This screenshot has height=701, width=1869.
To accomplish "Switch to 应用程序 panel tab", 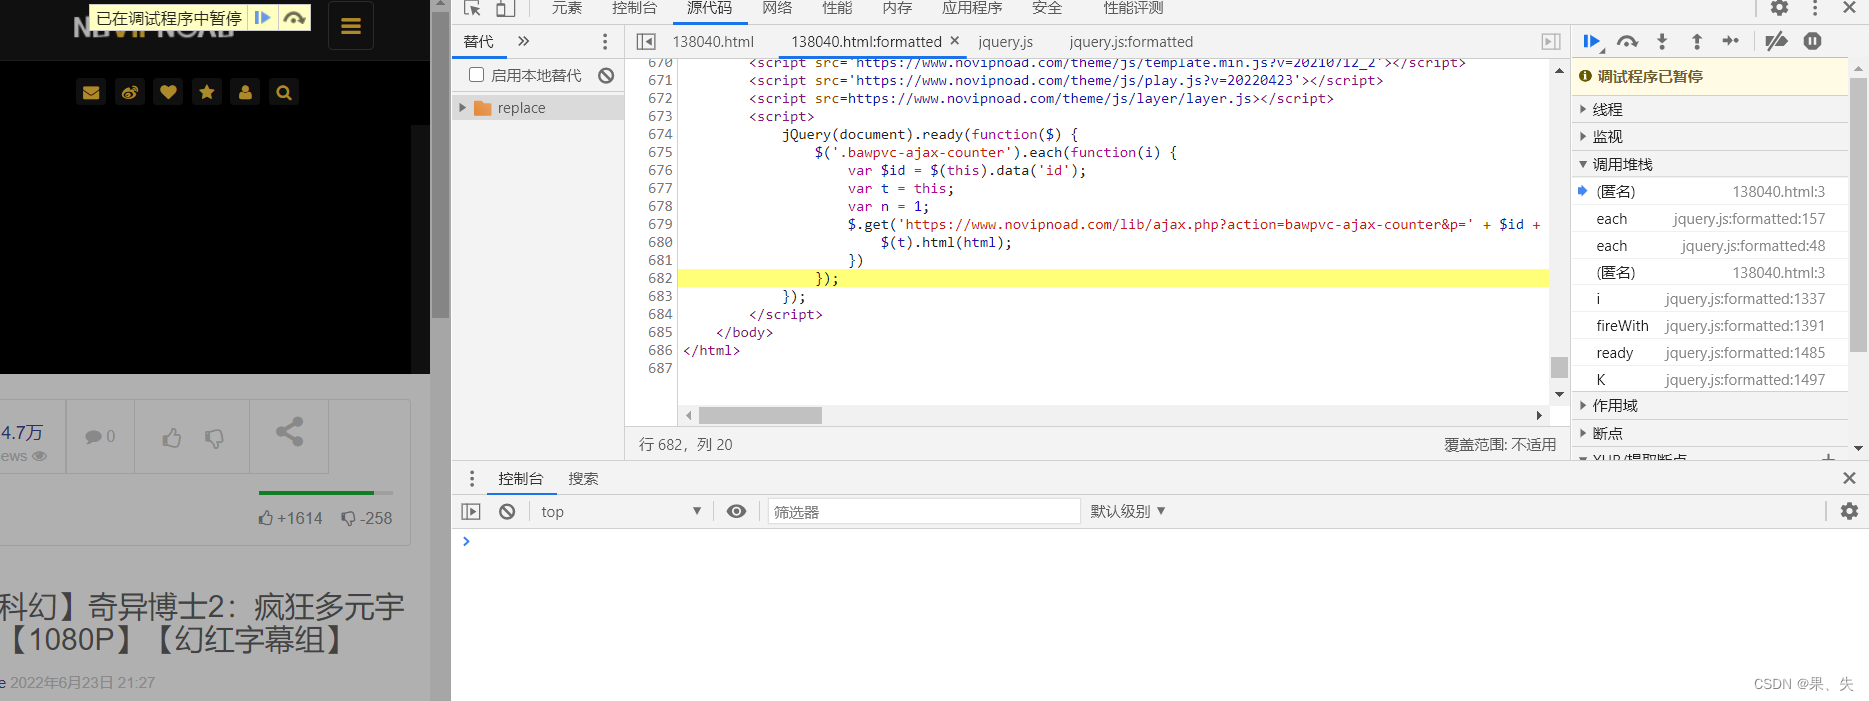I will click(972, 8).
